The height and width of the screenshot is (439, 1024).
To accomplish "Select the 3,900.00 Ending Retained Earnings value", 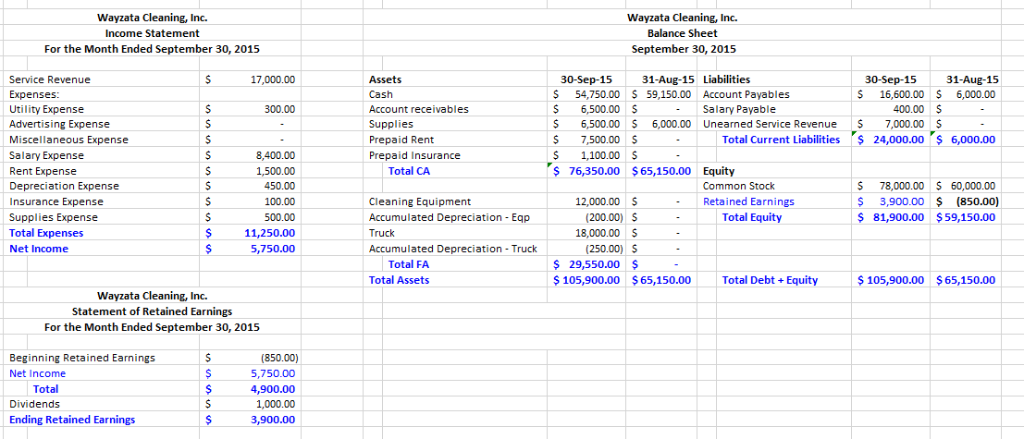I will (274, 420).
